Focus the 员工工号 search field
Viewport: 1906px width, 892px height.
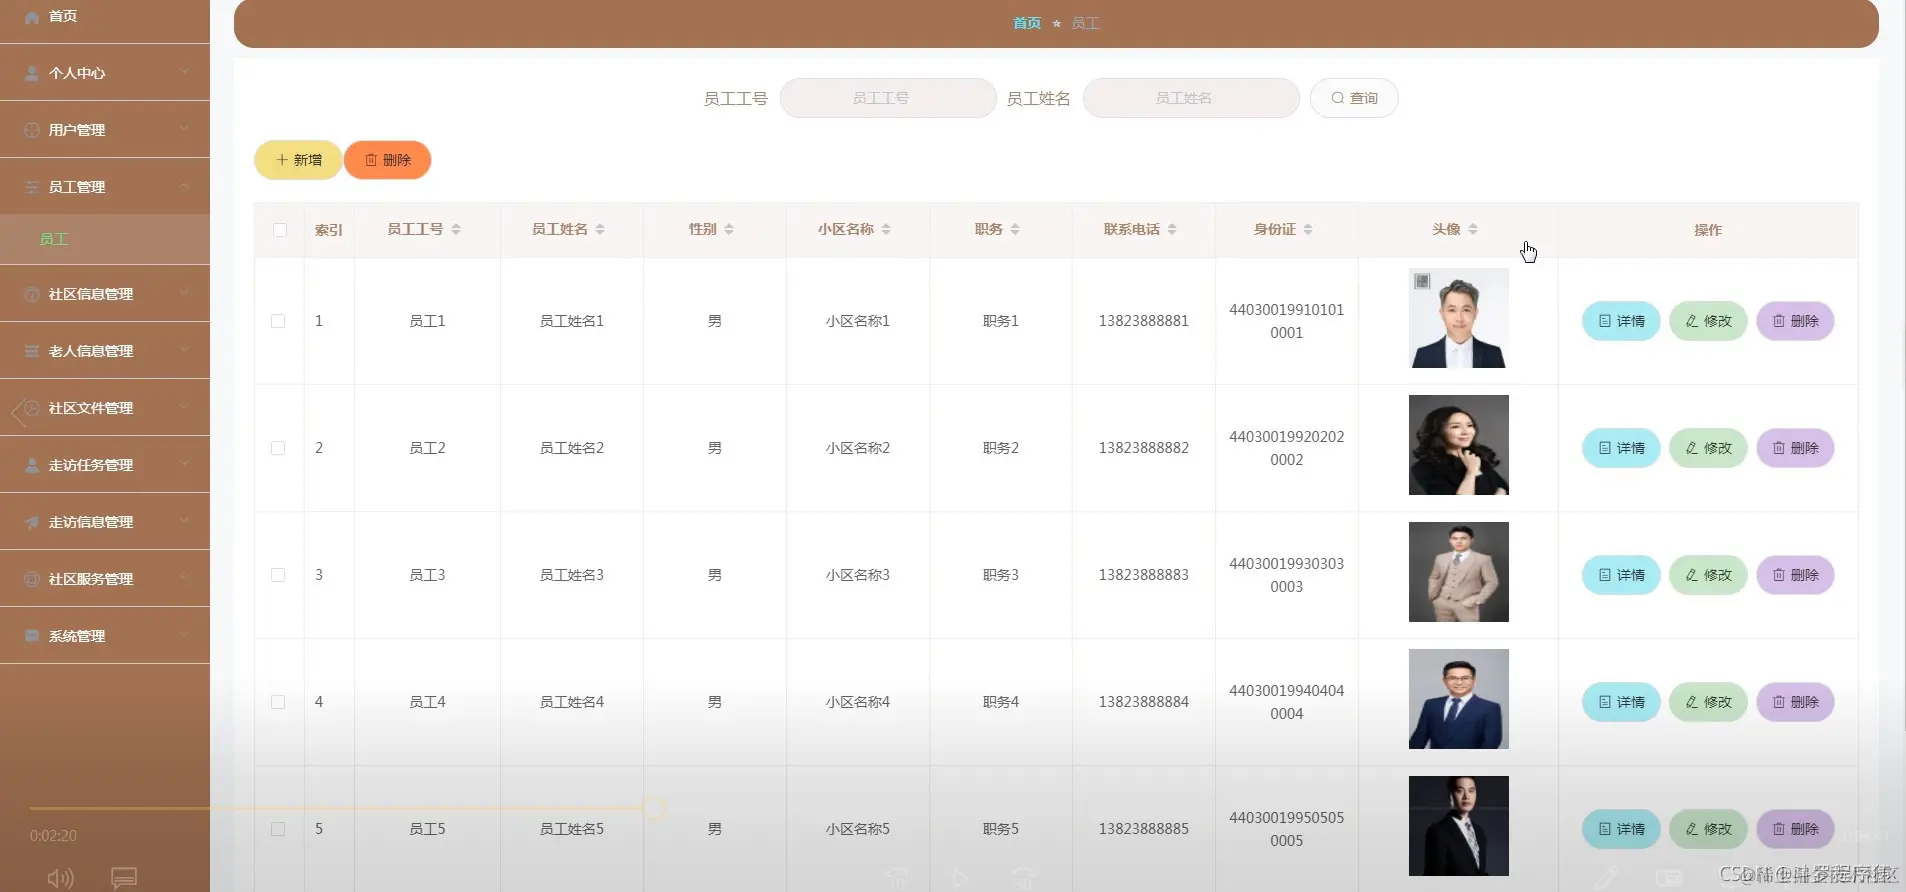[888, 98]
